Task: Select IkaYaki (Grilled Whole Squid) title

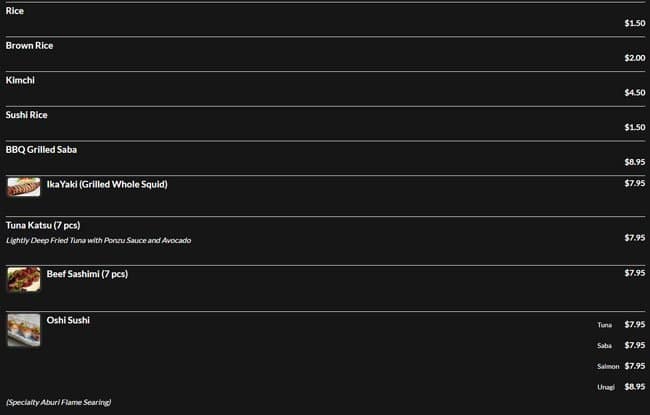Action: [107, 184]
